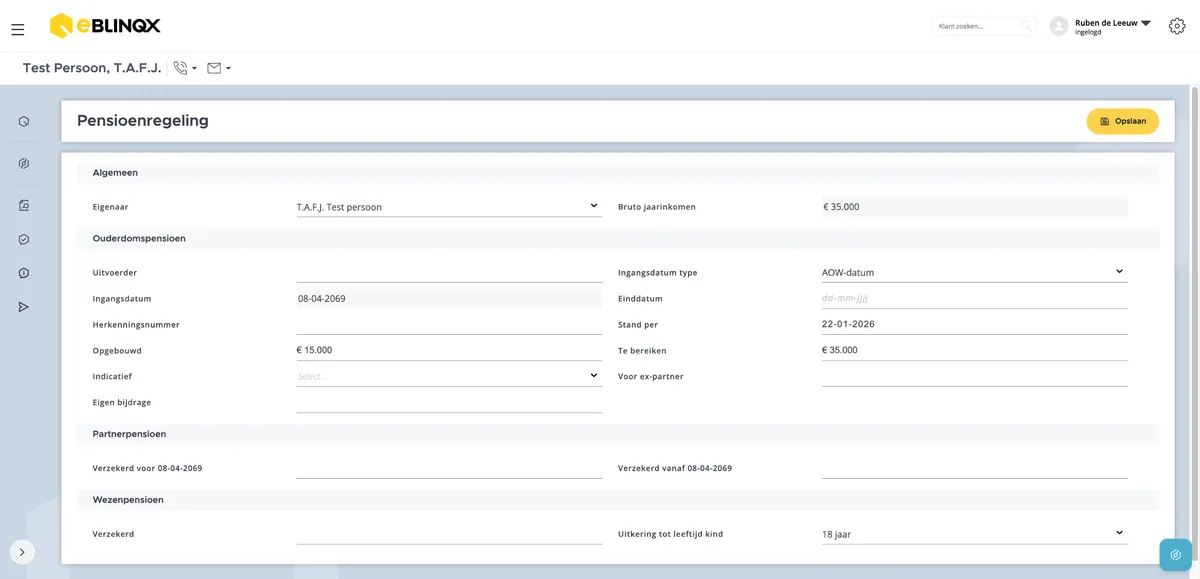Screen dimensions: 1200x579
Task: Click the Uitvoerder input field
Action: pyautogui.click(x=449, y=272)
